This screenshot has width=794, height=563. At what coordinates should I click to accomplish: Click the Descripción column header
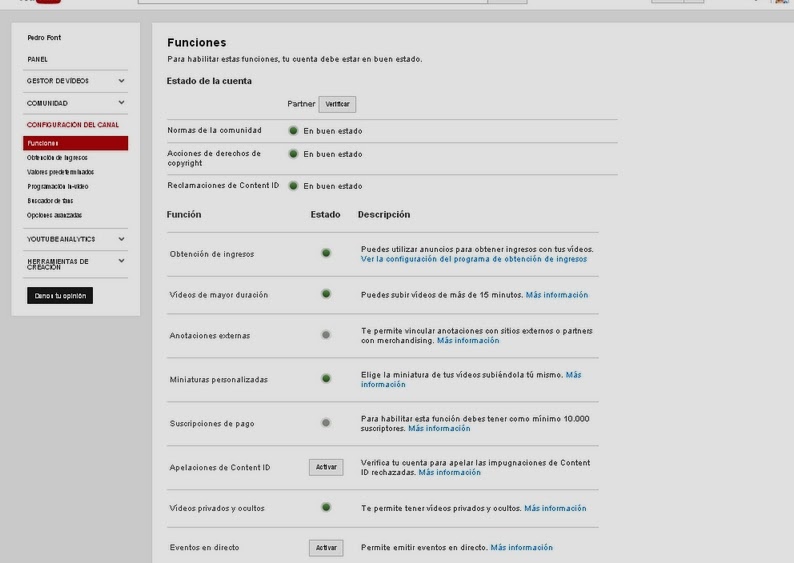pyautogui.click(x=384, y=215)
